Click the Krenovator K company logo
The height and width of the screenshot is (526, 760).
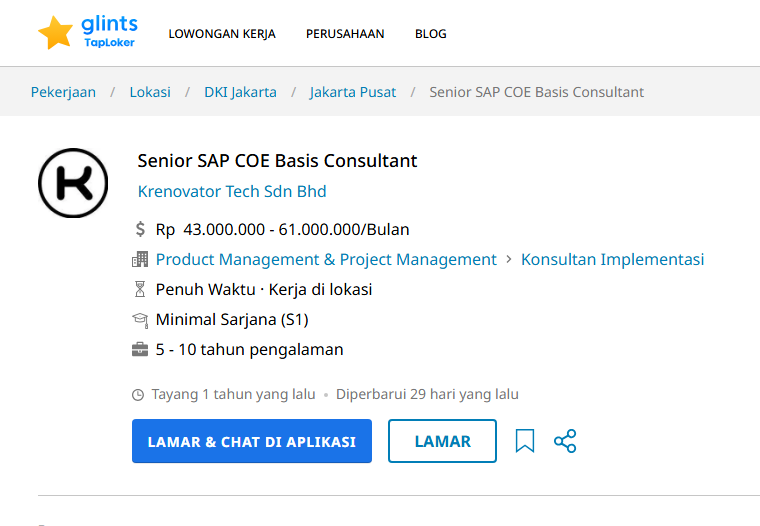[73, 183]
